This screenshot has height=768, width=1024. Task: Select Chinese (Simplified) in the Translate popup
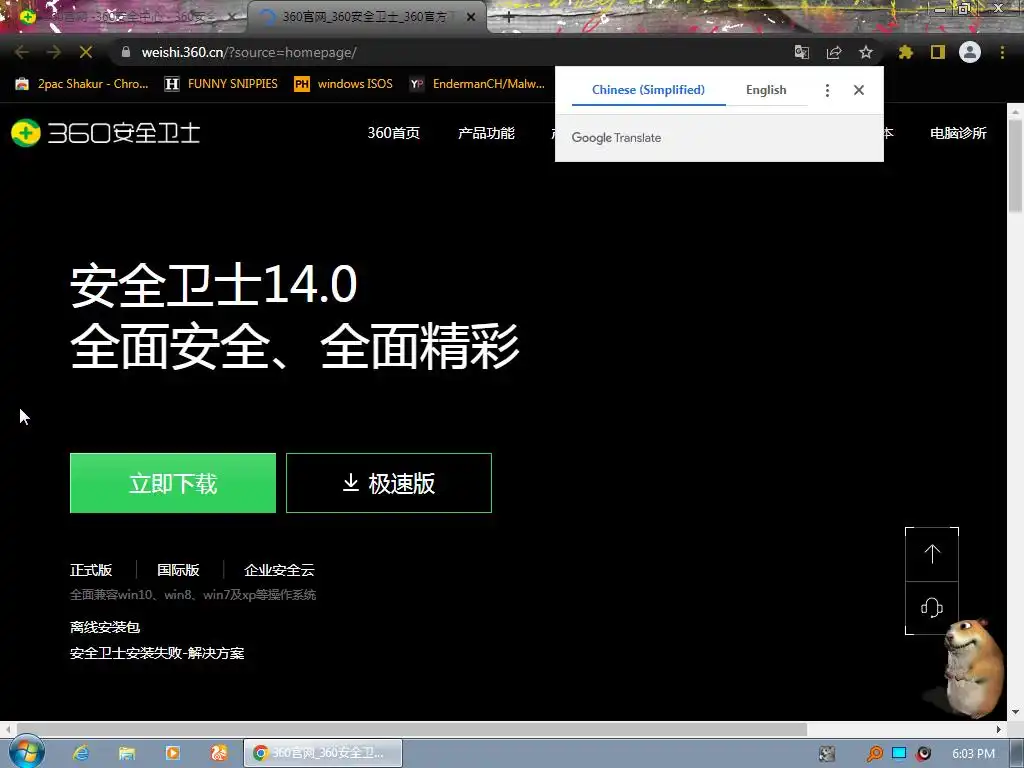[x=648, y=90]
